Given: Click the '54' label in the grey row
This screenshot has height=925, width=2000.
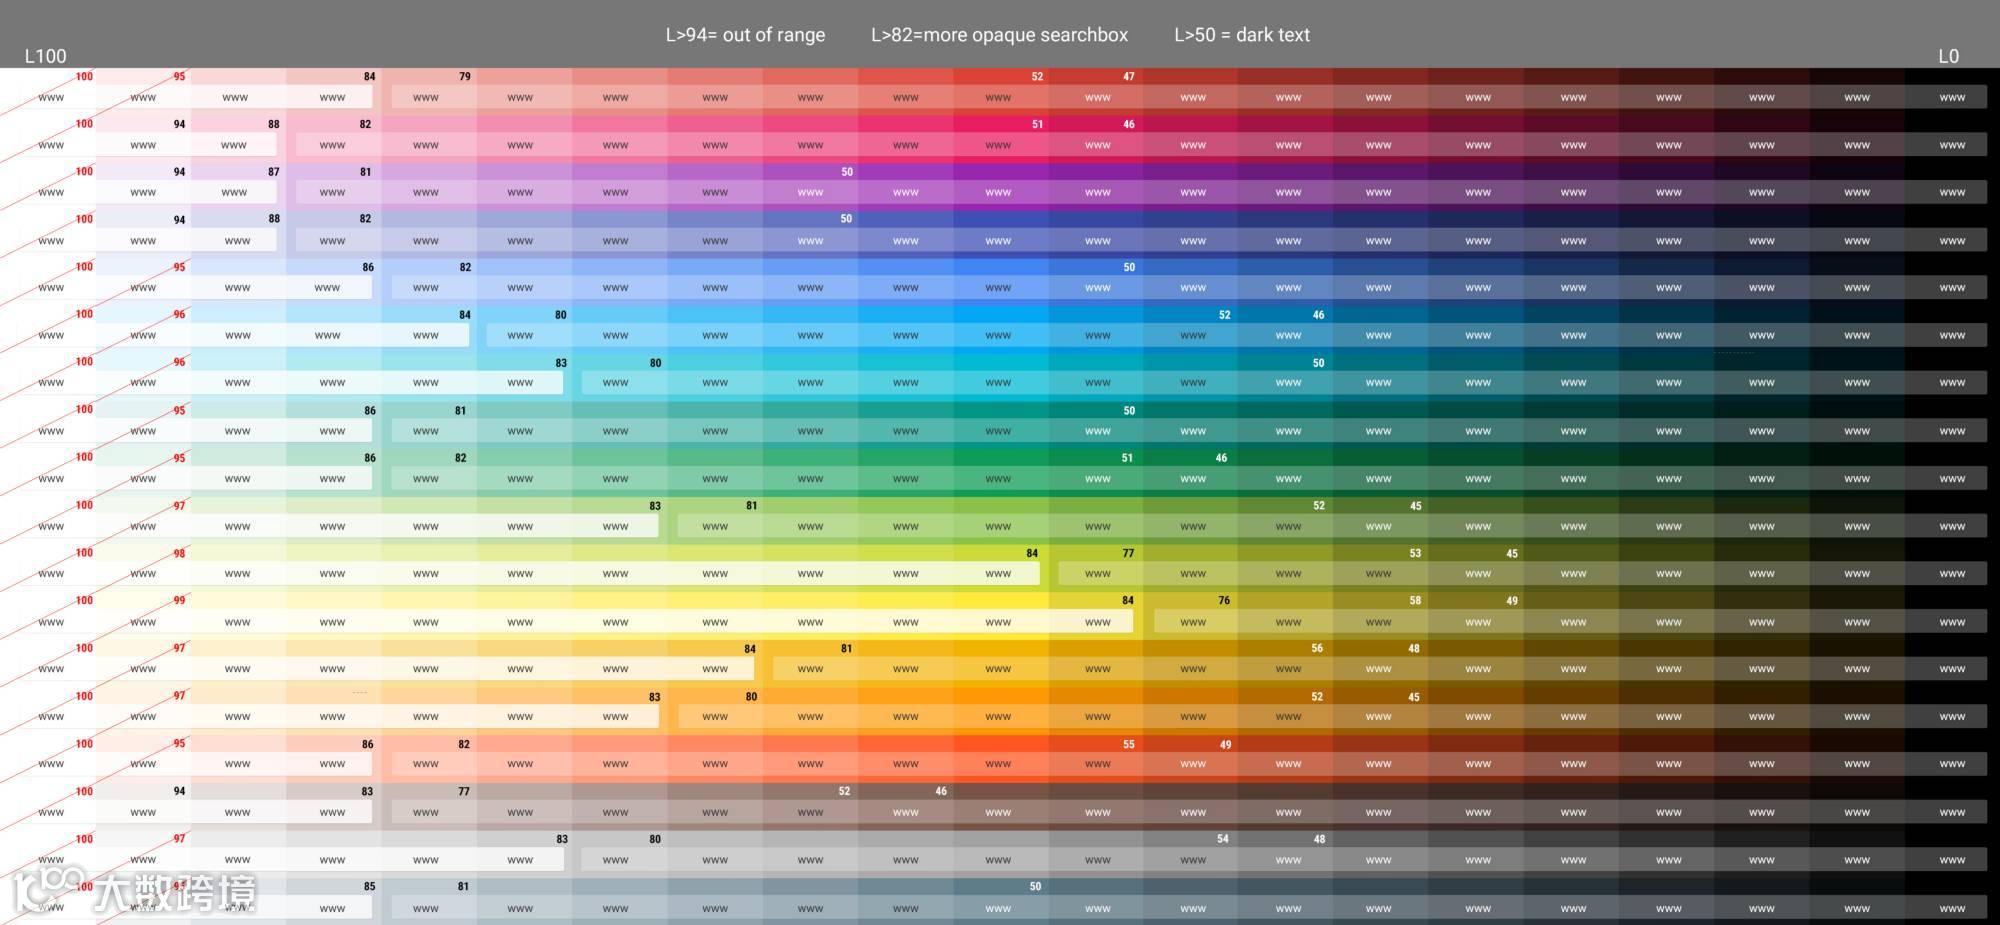Looking at the screenshot, I should click(x=1223, y=839).
